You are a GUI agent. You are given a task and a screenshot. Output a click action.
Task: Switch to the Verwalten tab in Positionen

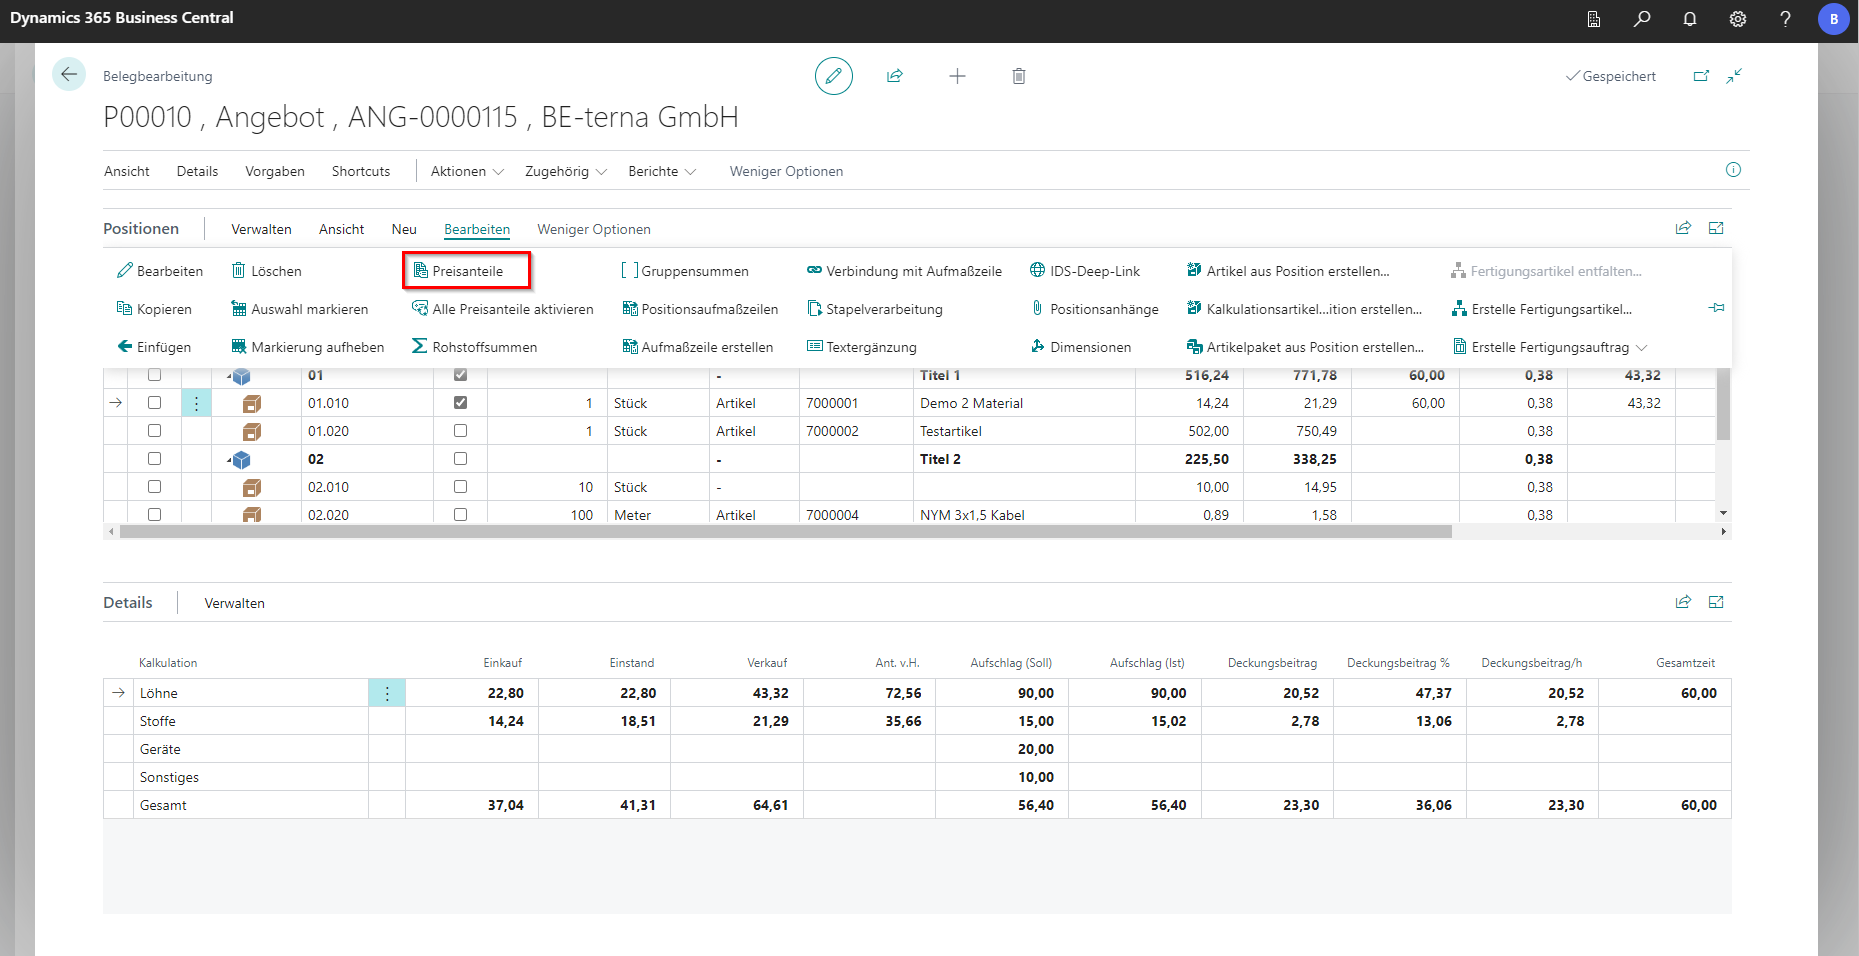coord(261,229)
